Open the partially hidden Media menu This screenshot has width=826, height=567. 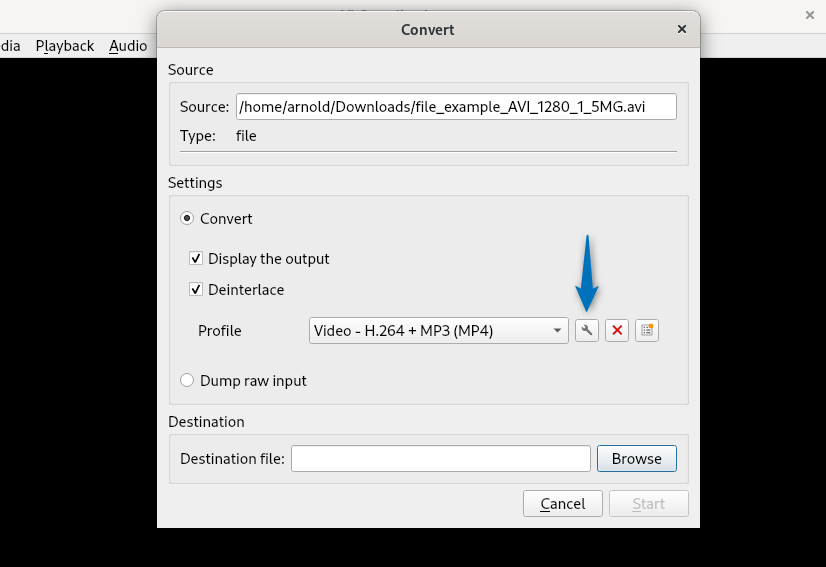pos(10,46)
